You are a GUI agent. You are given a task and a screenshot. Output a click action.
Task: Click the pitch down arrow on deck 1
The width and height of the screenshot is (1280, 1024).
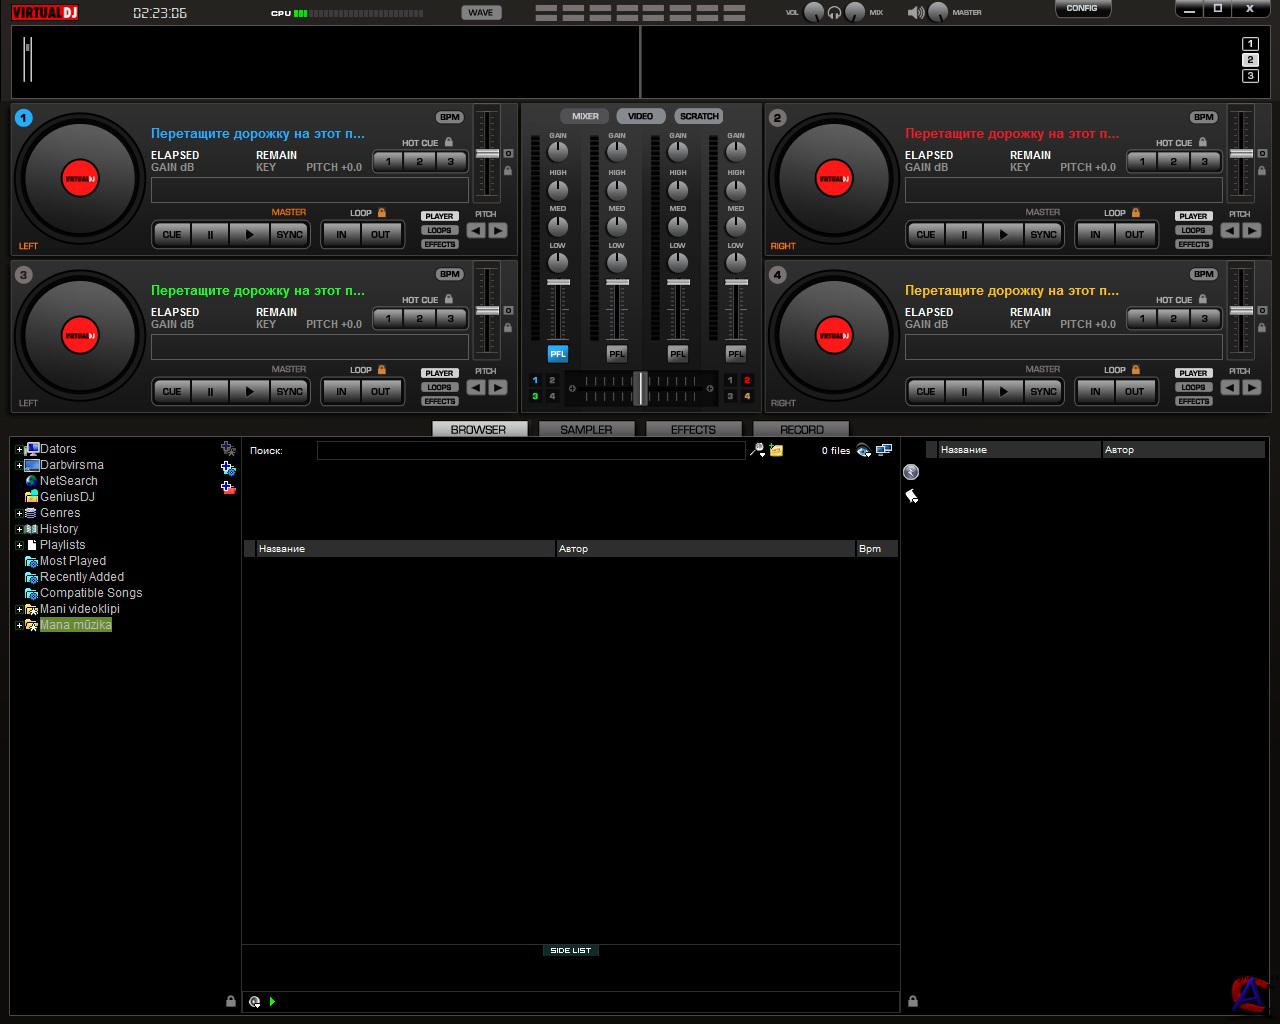[476, 231]
